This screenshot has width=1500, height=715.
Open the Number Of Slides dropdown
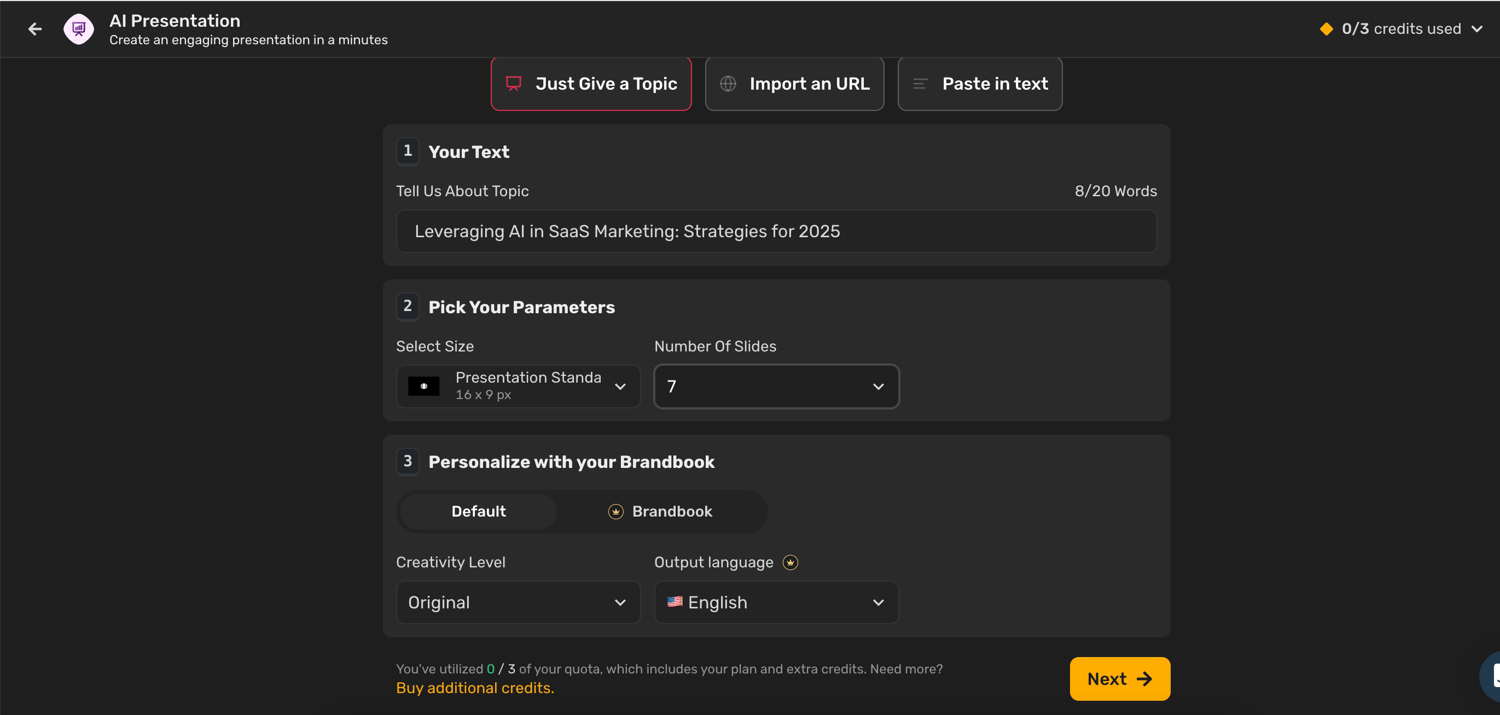pyautogui.click(x=776, y=386)
